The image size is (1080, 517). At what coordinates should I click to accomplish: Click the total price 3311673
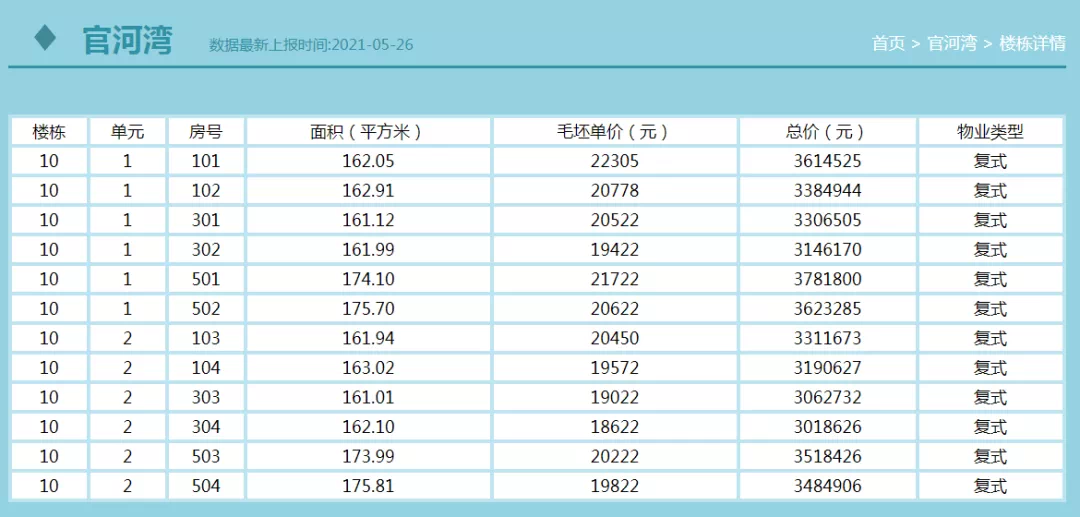pos(827,338)
